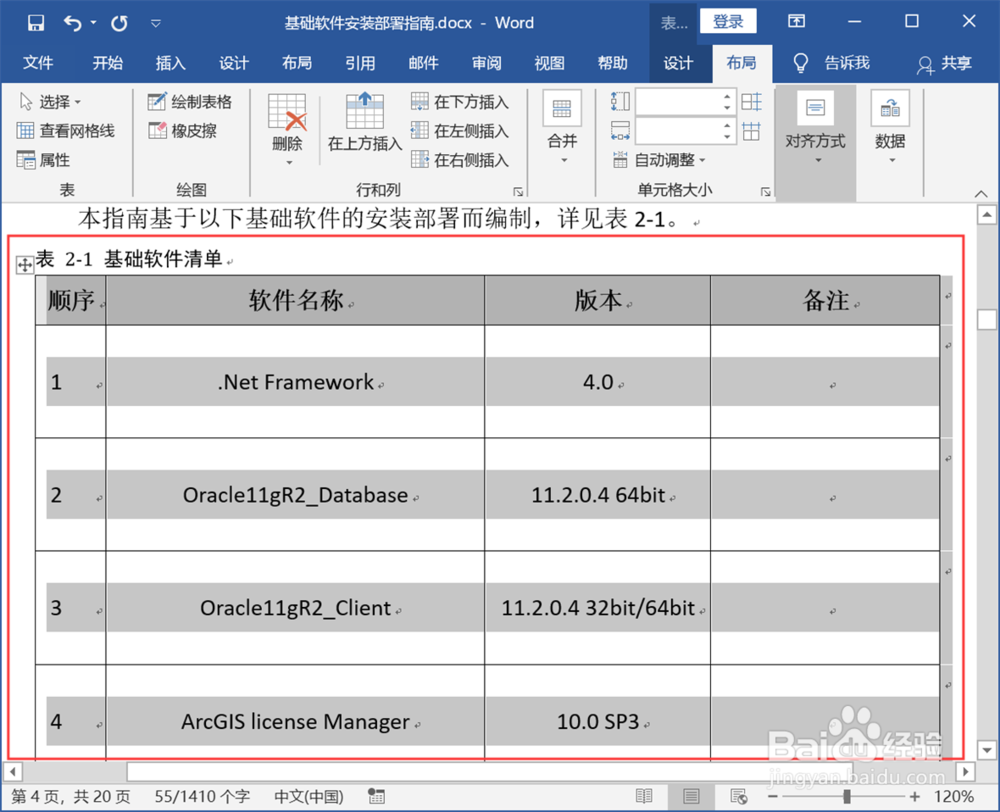Switch to the 插入 tab
Screen dimensions: 1000x812
tap(171, 63)
